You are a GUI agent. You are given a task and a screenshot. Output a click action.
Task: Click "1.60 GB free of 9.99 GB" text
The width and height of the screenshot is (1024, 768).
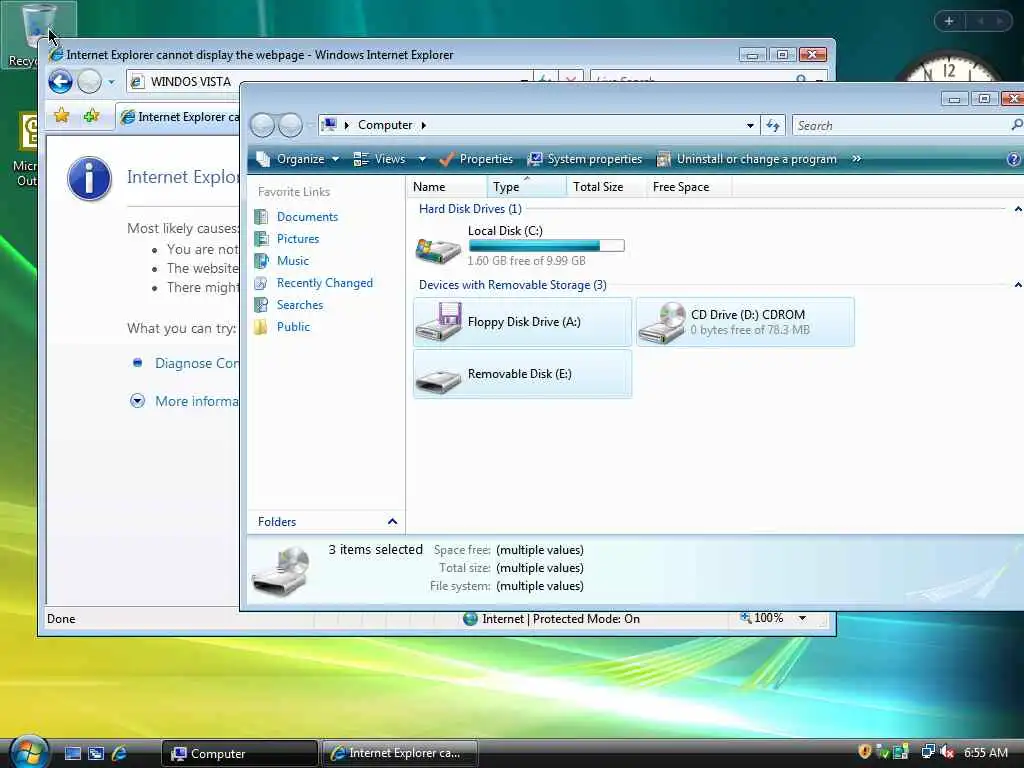click(x=526, y=261)
